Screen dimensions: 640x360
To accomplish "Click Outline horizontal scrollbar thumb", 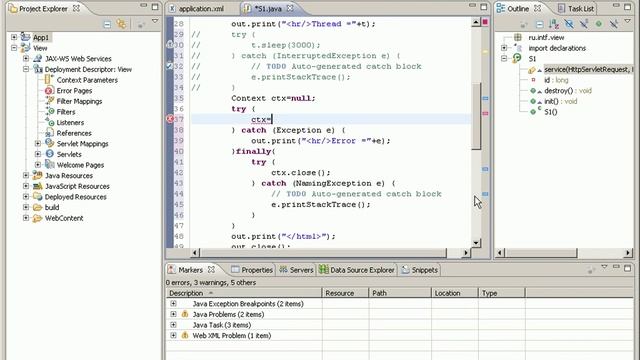I will coord(541,253).
